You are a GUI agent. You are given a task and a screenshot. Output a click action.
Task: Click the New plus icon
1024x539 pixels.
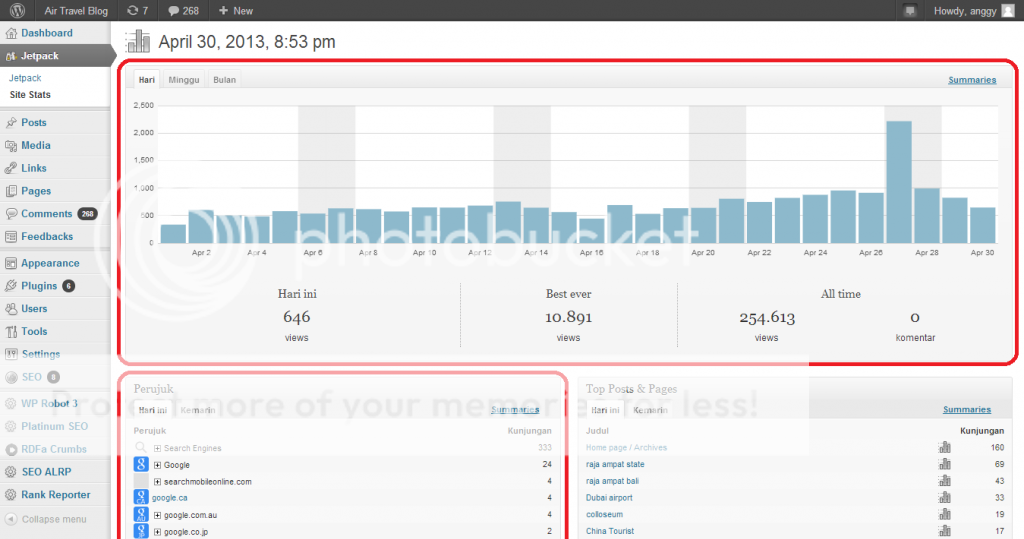(223, 10)
